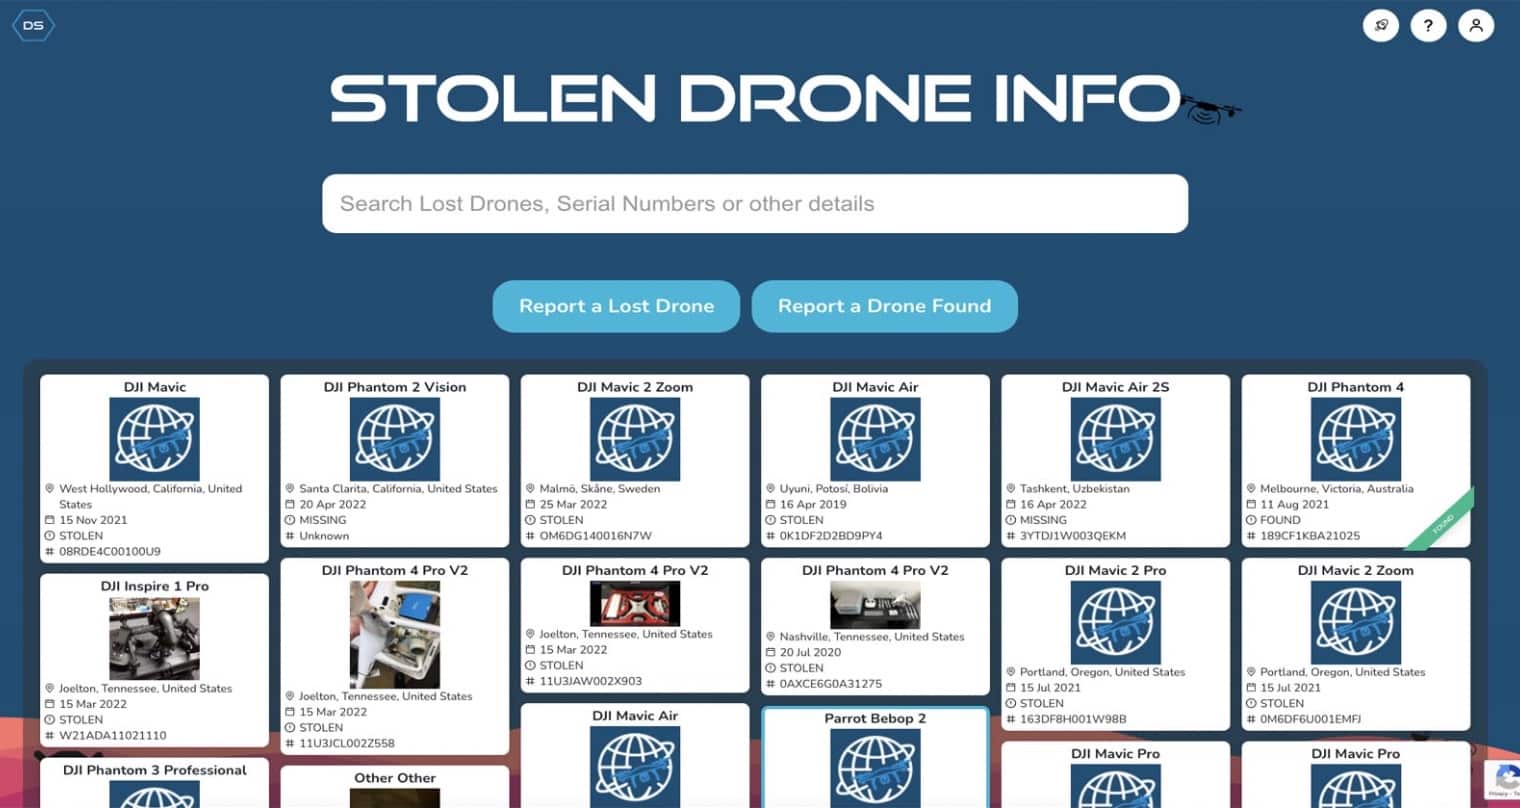This screenshot has width=1520, height=808.
Task: Click serial OM6DG140016N7W
Action: [595, 536]
